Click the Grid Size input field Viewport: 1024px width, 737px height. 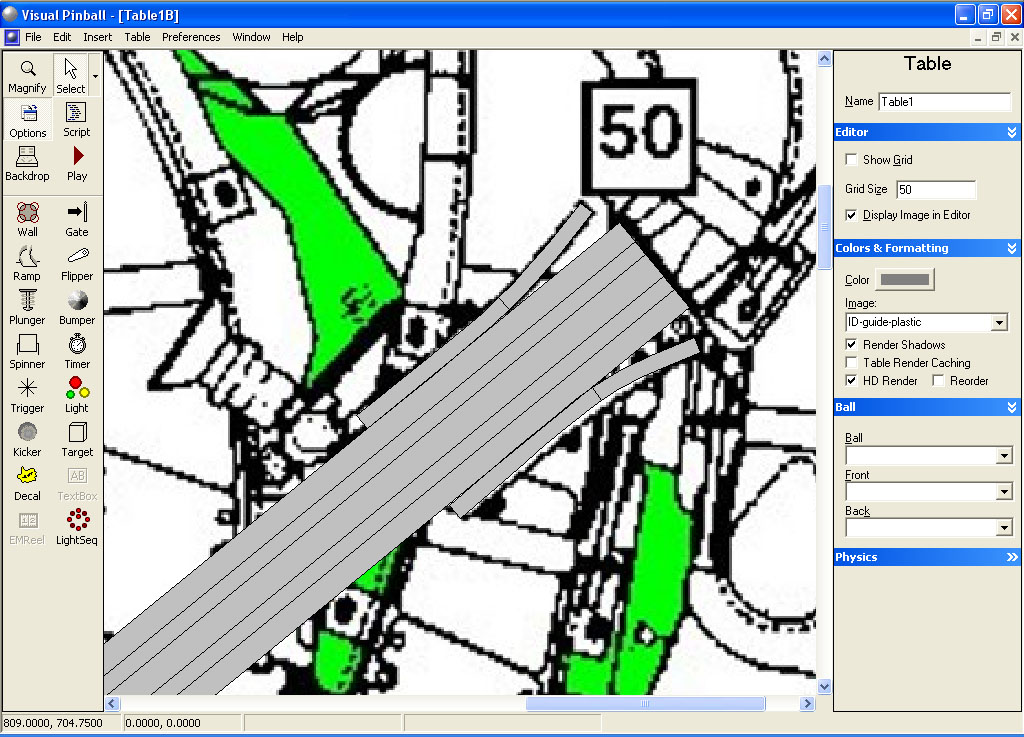(x=935, y=189)
